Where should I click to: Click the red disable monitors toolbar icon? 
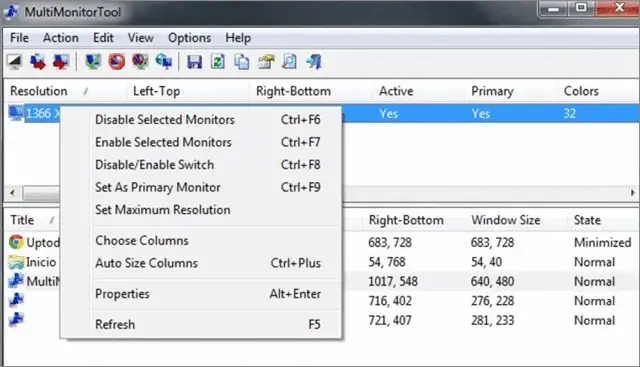pyautogui.click(x=117, y=62)
